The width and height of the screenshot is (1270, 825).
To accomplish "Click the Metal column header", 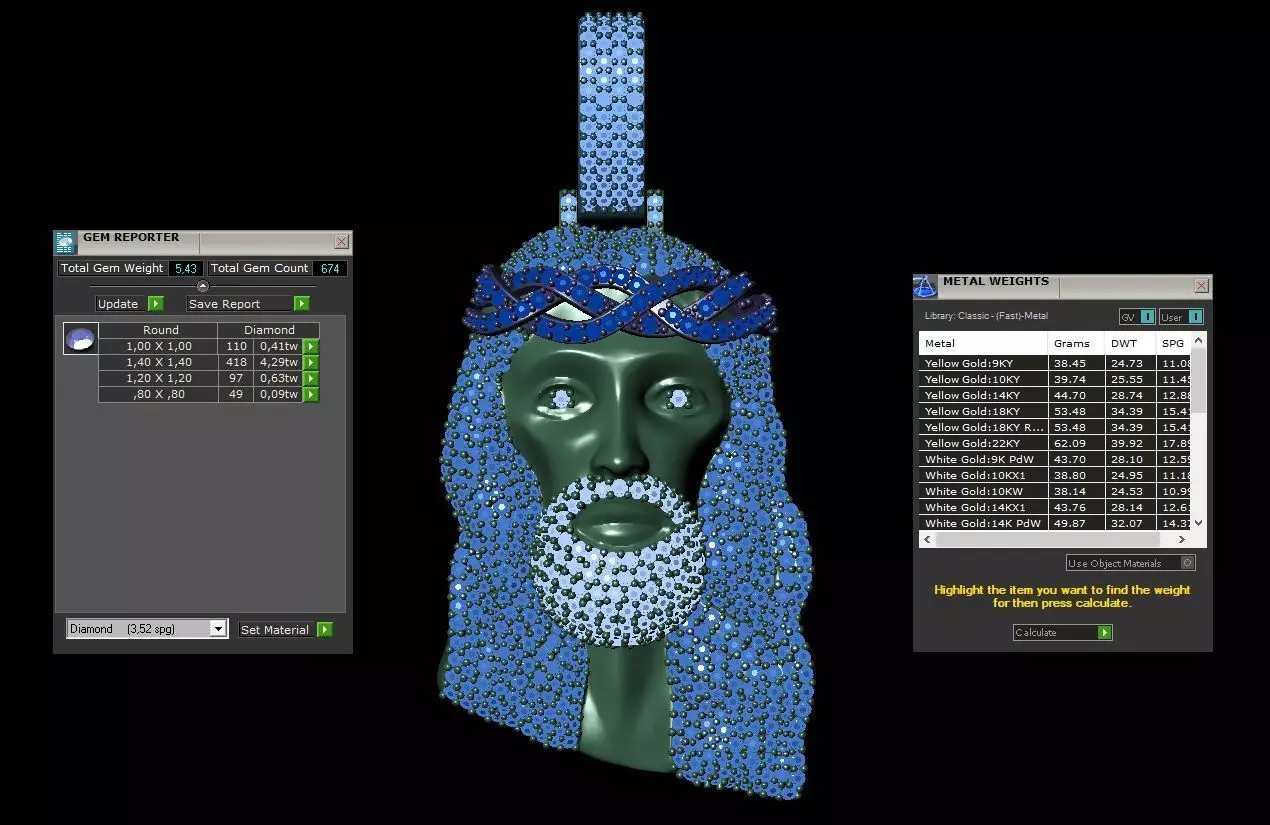I will pyautogui.click(x=984, y=343).
